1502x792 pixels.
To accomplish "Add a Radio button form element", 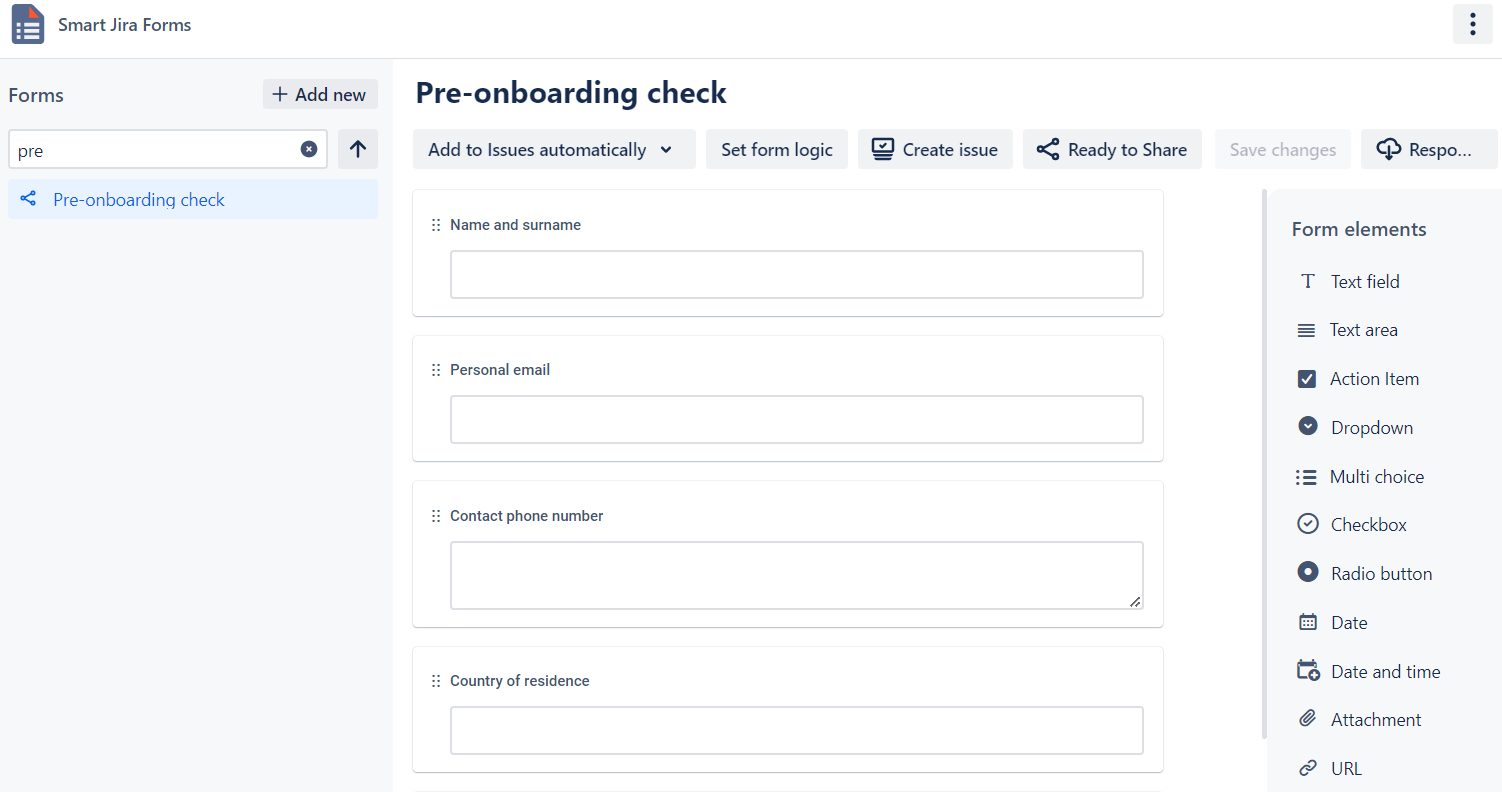I will [x=1381, y=574].
